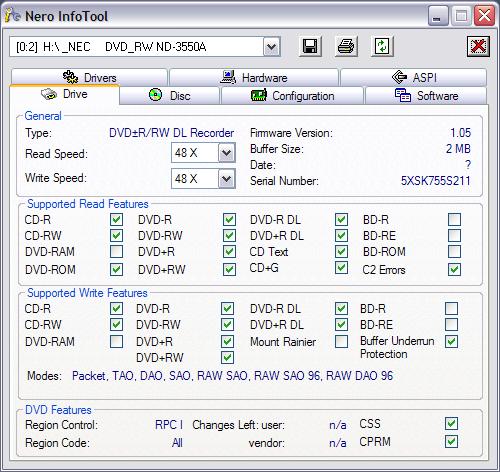500x472 pixels.
Task: Click the Save floppy disk icon
Action: (x=310, y=46)
